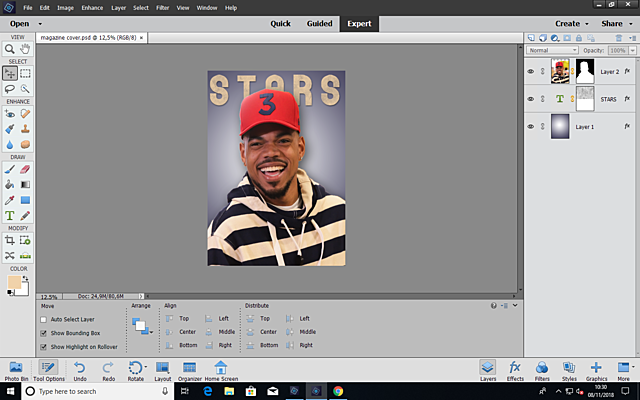Viewport: 640px width, 400px height.
Task: Open the Organizer
Action: click(x=190, y=371)
